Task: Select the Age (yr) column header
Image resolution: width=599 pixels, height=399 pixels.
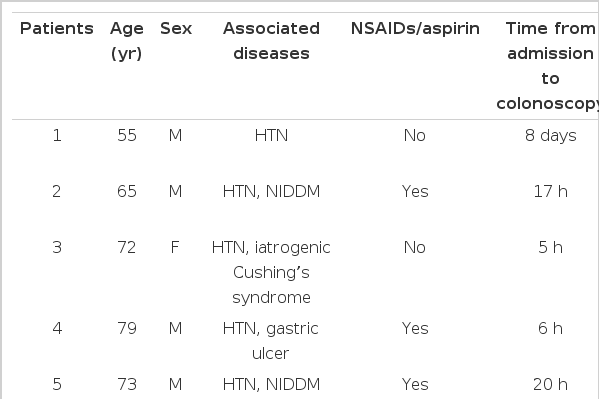Action: [127, 41]
